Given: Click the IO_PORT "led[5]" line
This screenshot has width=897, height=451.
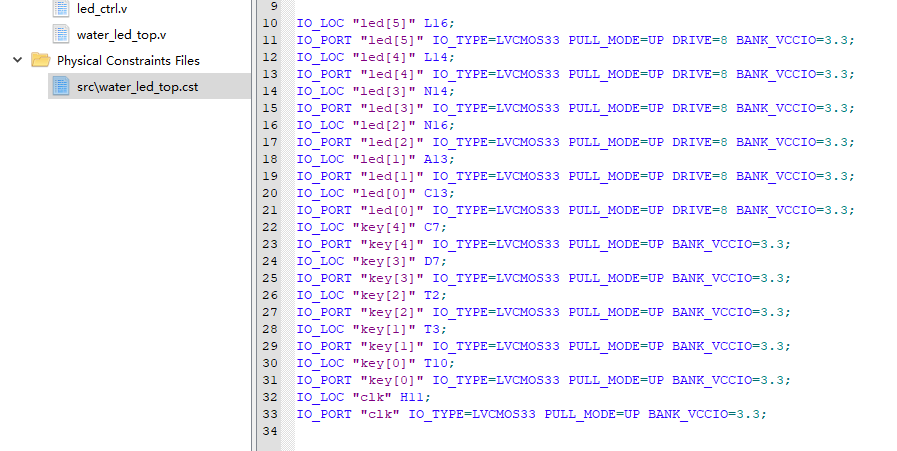Looking at the screenshot, I should pyautogui.click(x=575, y=40).
